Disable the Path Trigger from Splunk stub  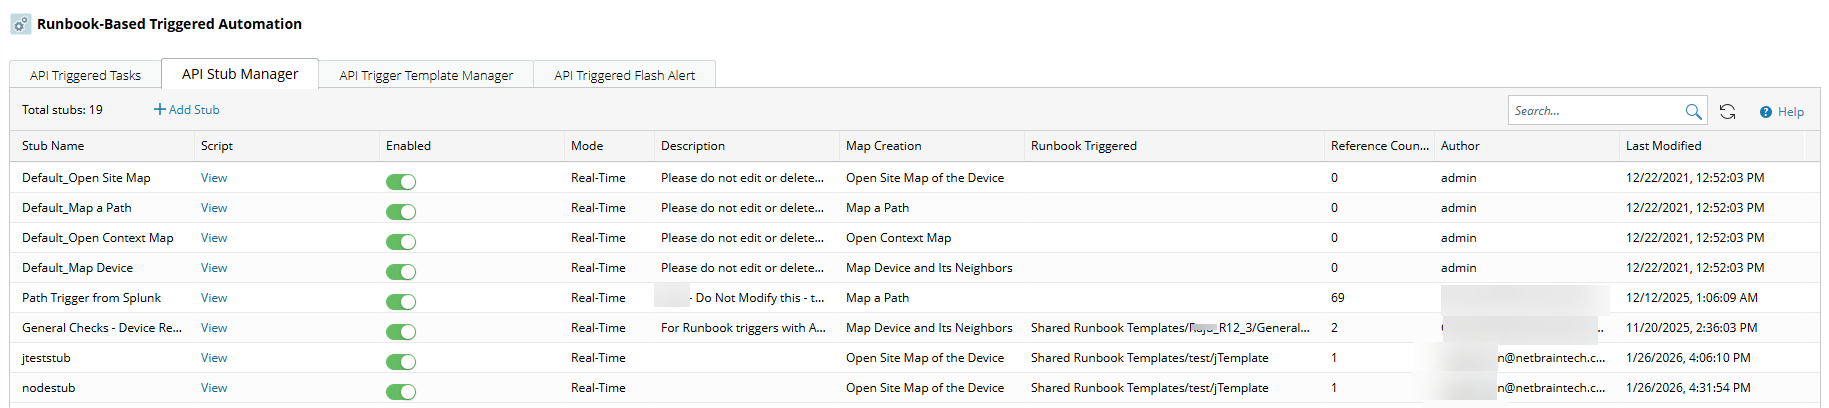point(401,302)
